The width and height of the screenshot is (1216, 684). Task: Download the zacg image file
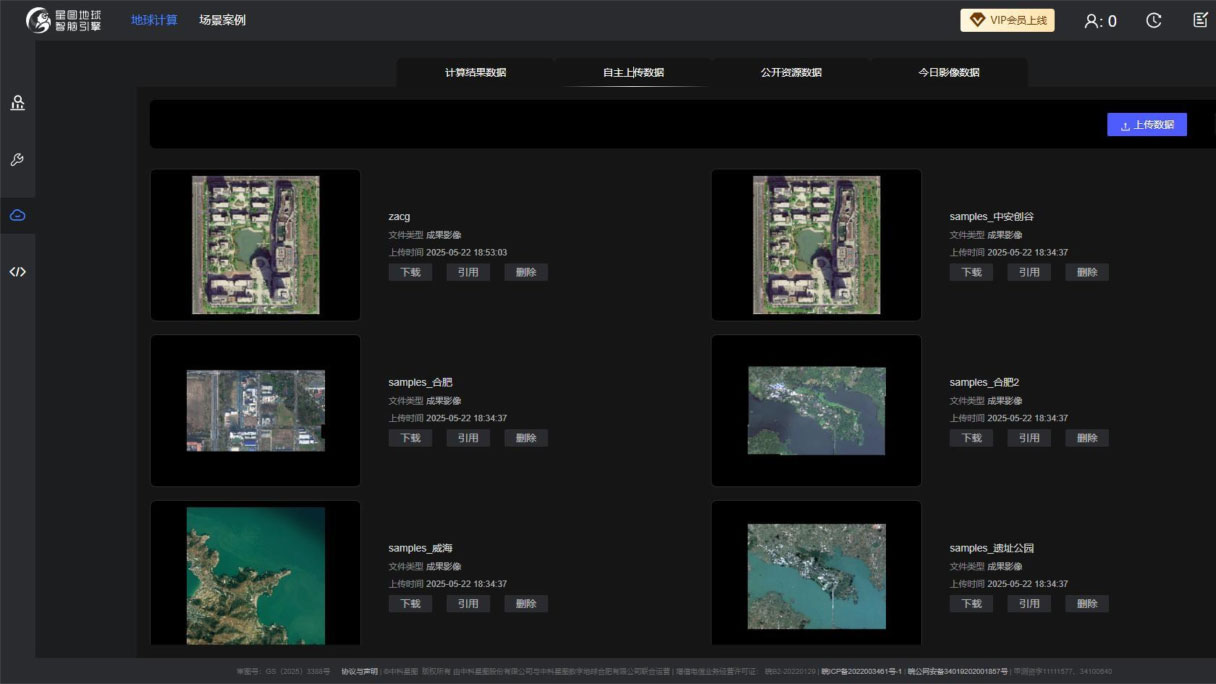pos(410,272)
